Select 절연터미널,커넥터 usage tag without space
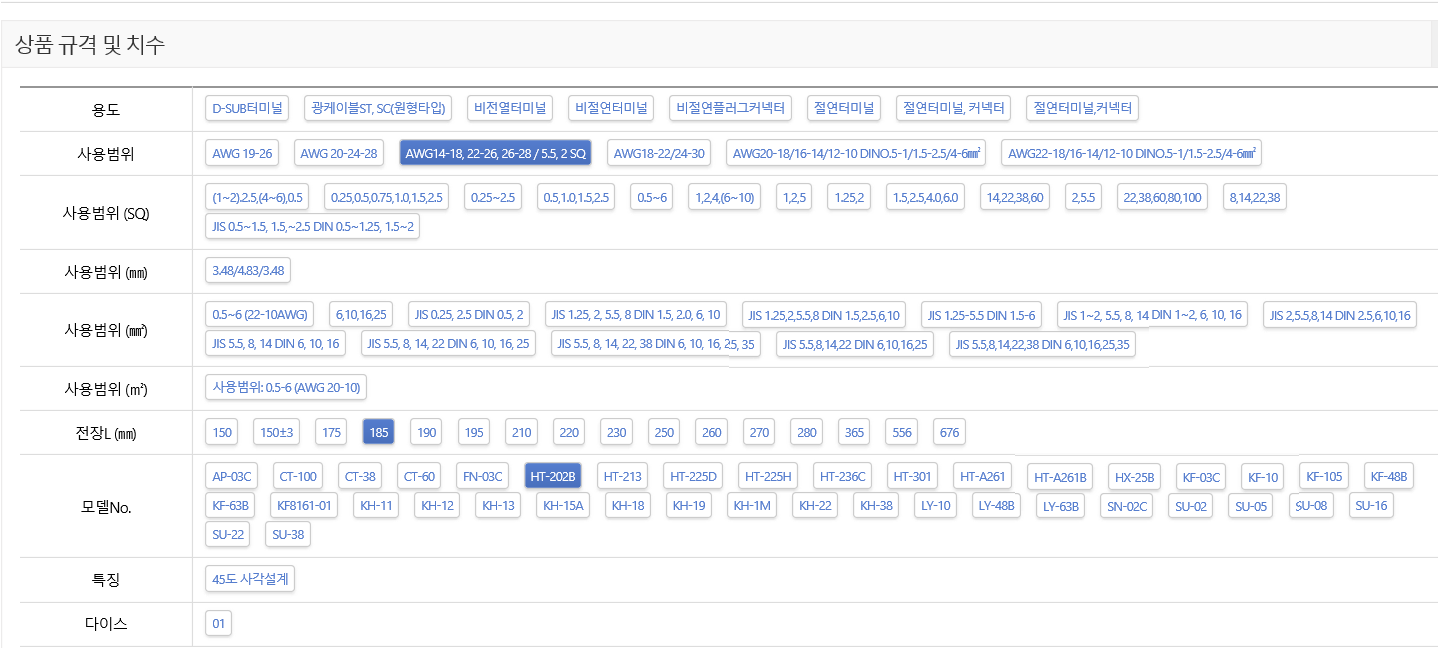The width and height of the screenshot is (1438, 648). click(x=1083, y=108)
